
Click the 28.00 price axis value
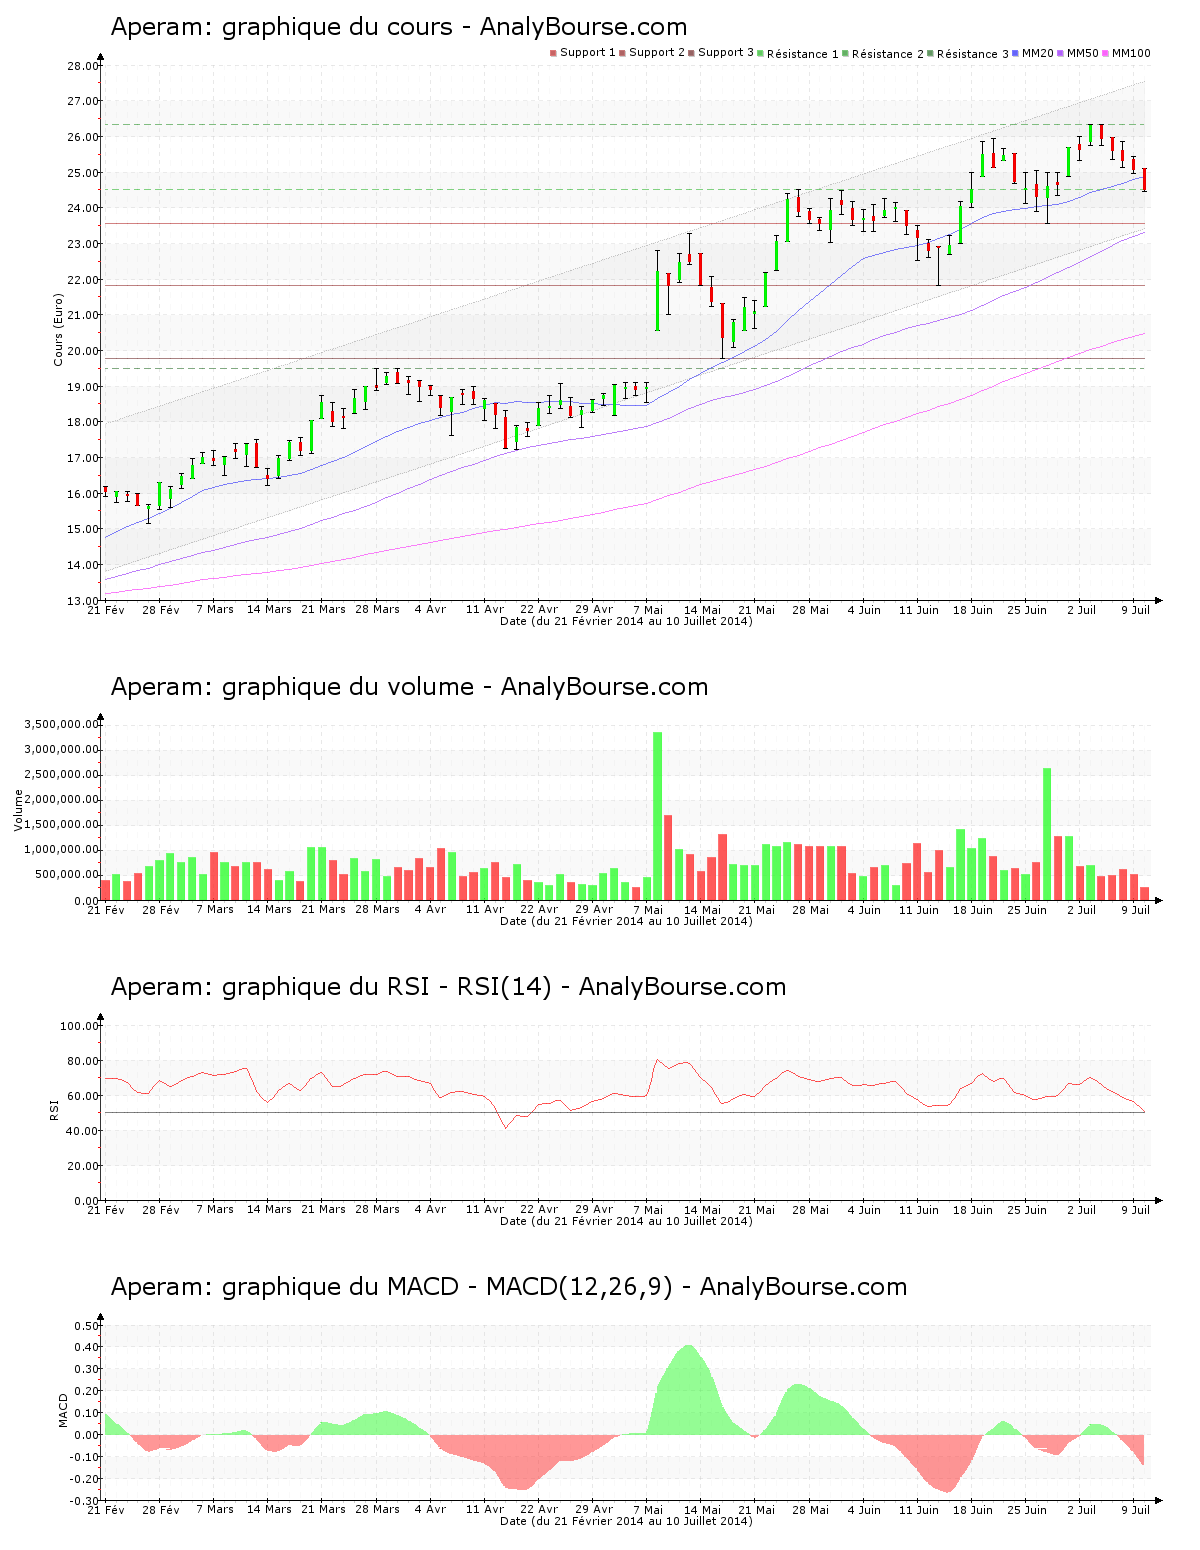pyautogui.click(x=82, y=66)
